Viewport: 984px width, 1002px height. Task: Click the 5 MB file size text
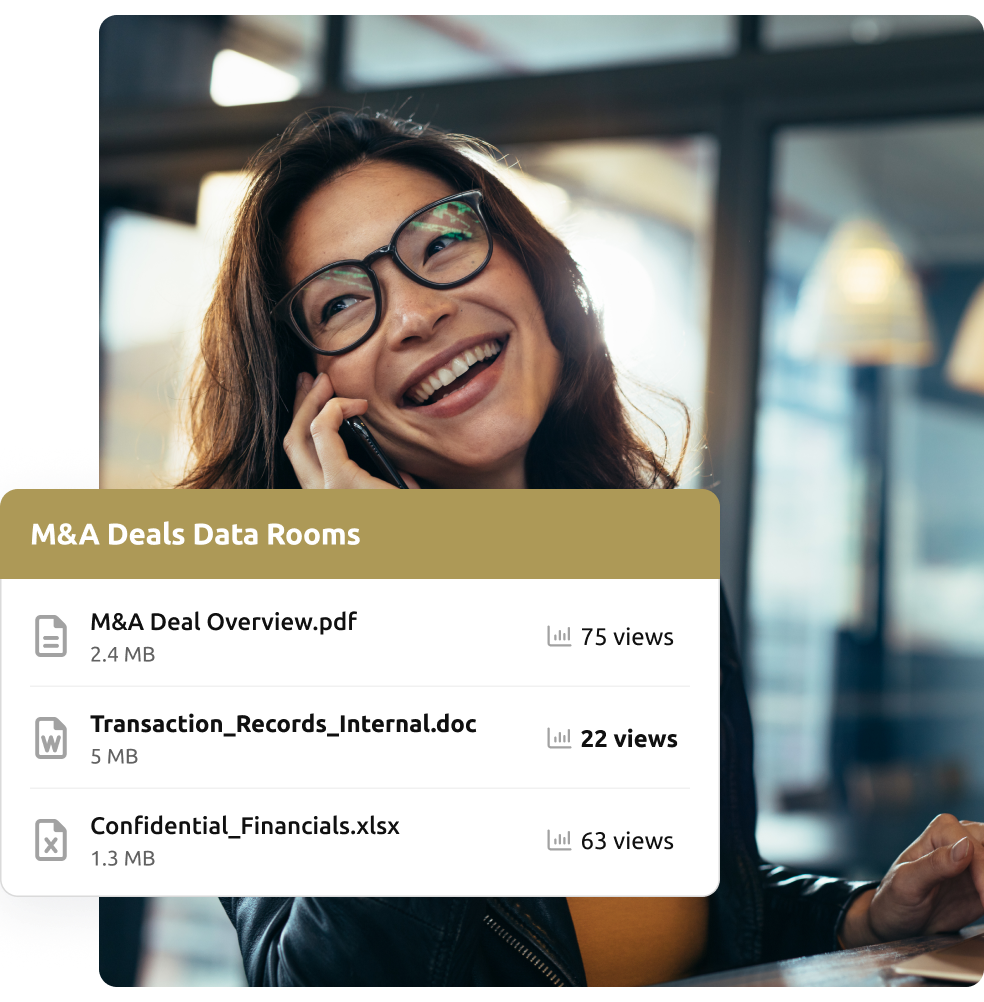coord(114,757)
